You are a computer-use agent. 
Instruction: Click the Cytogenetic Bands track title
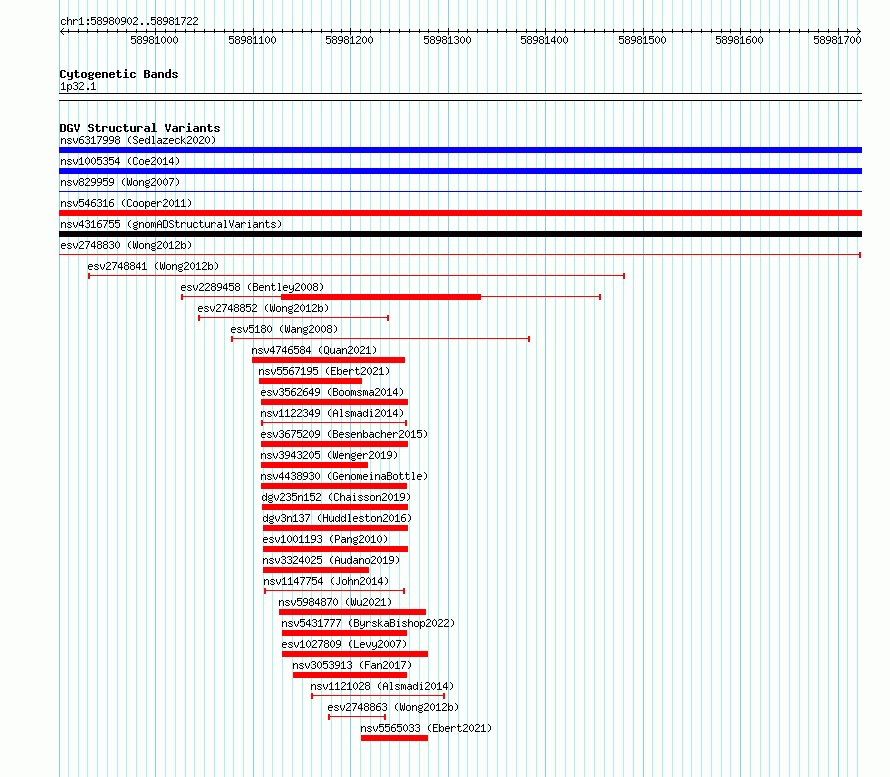119,74
